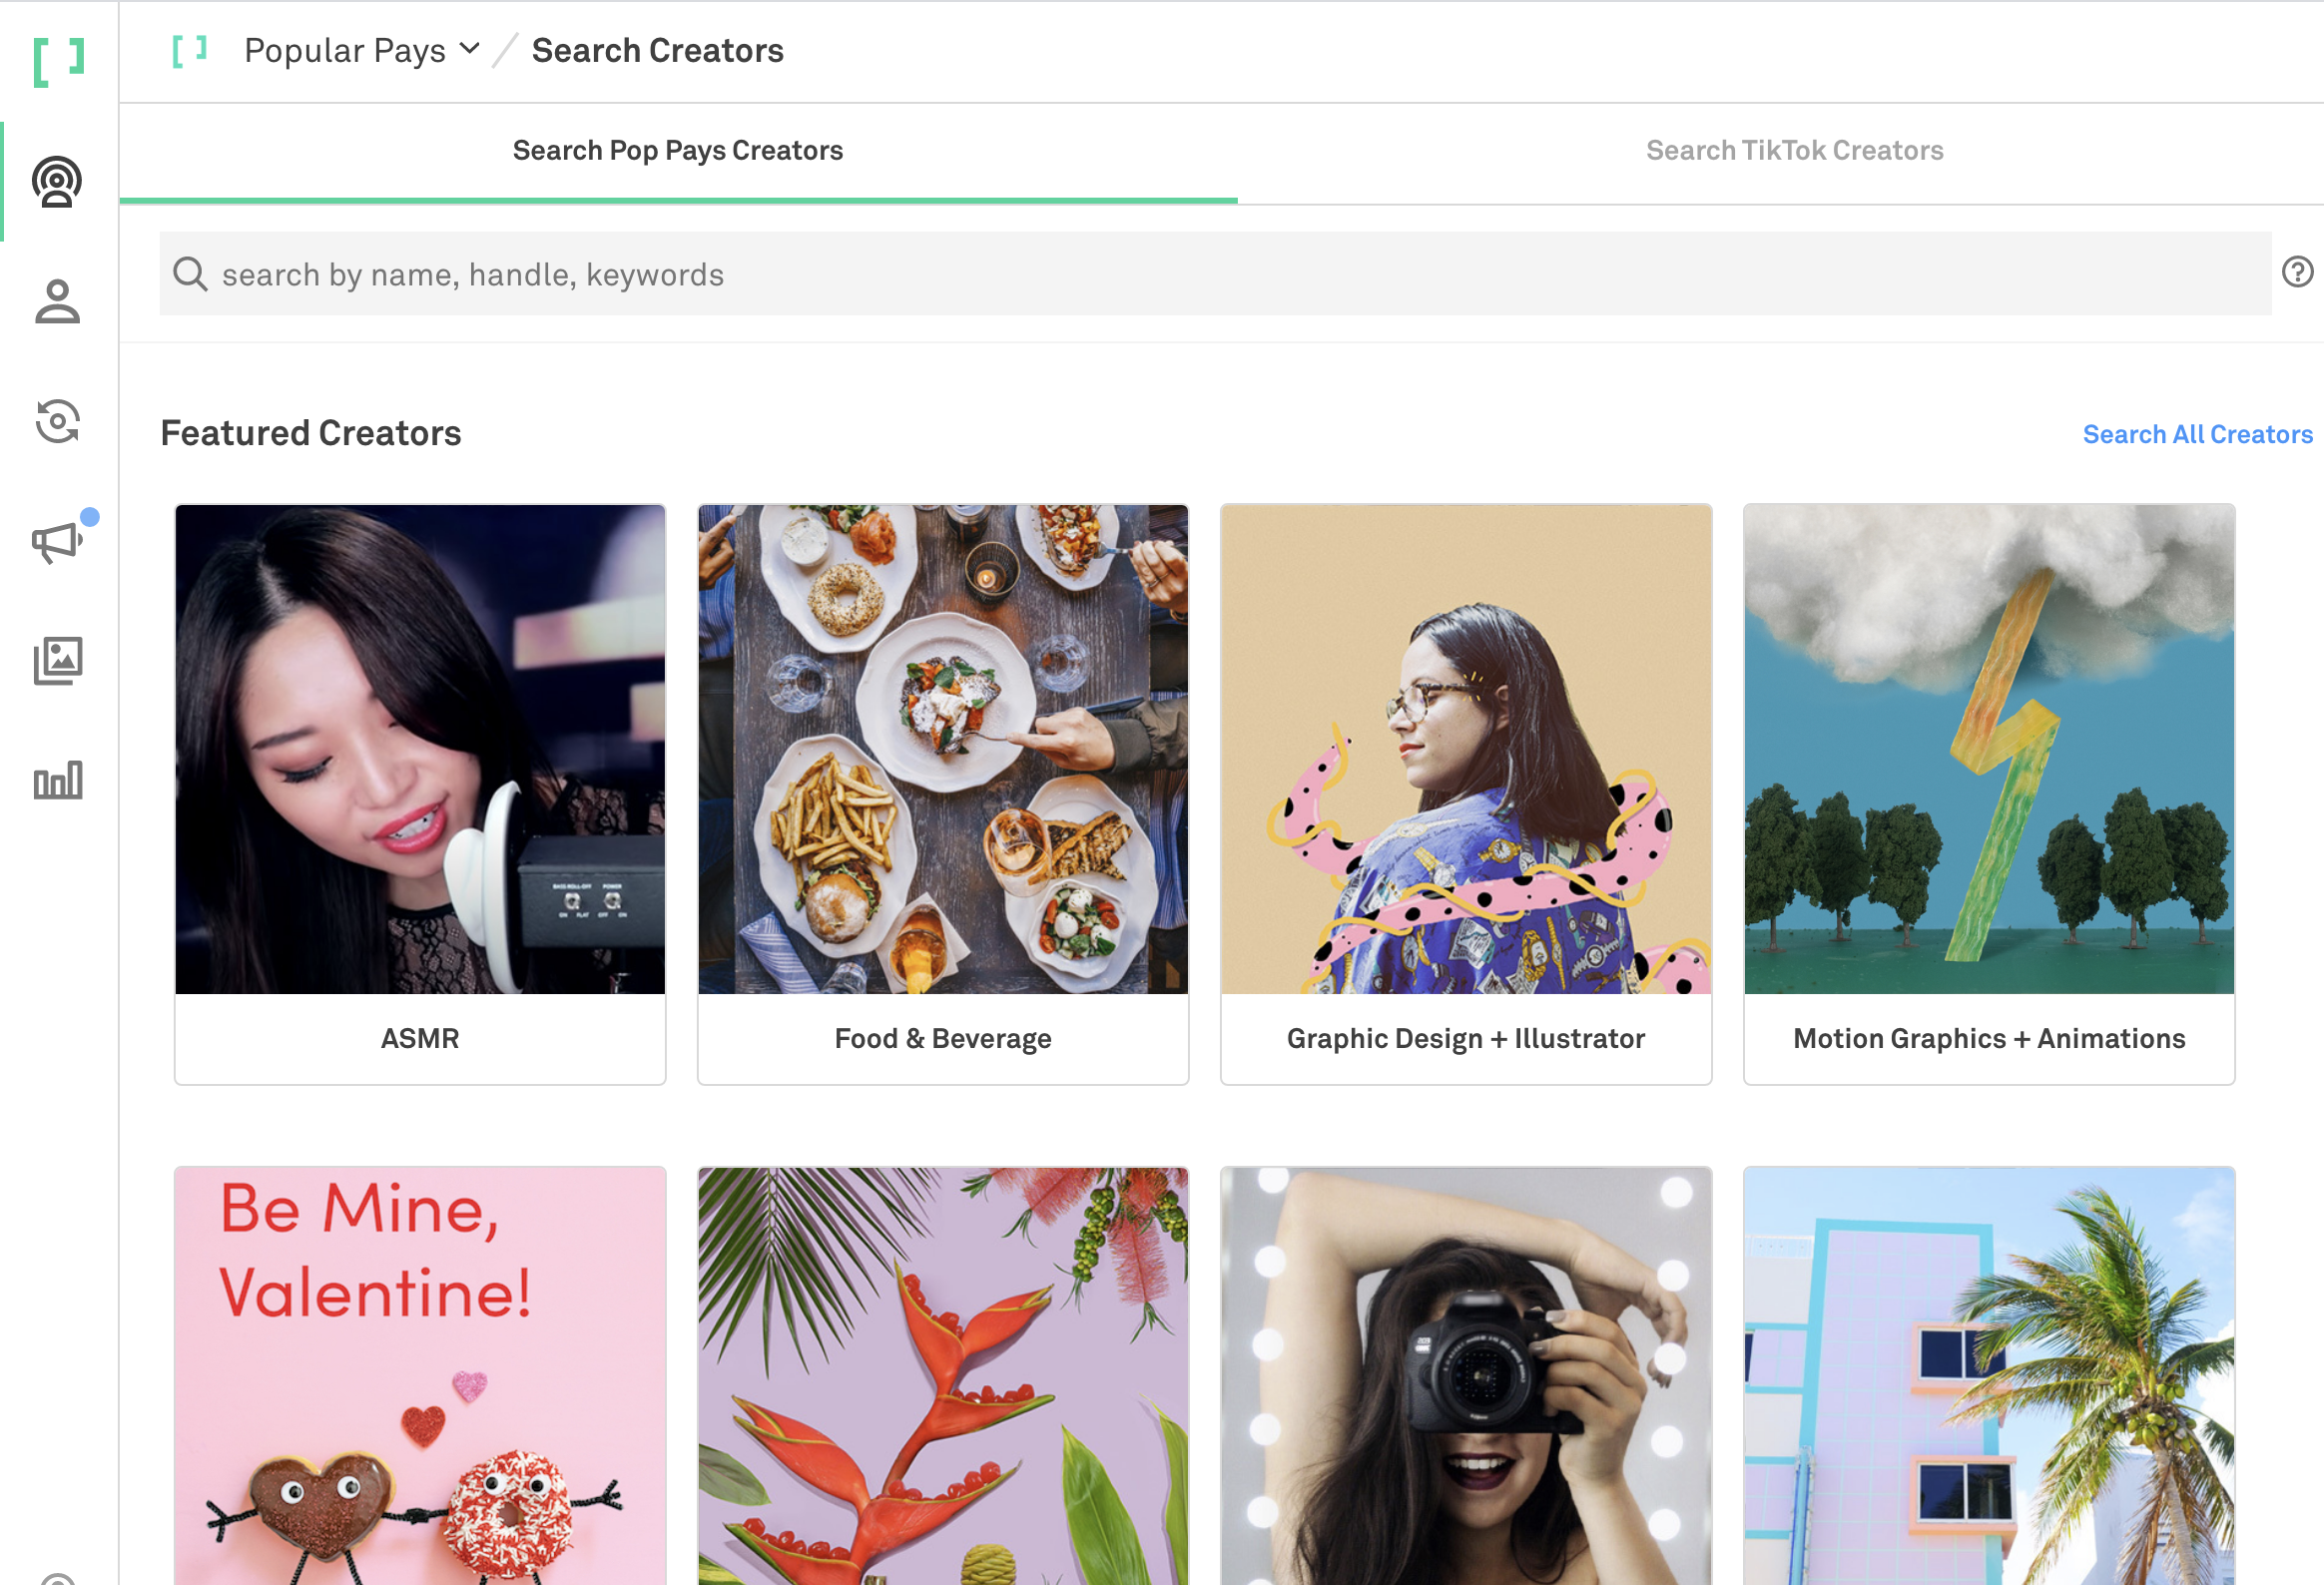The width and height of the screenshot is (2324, 1585).
Task: Open the megaphone campaigns sidebar icon
Action: (57, 542)
